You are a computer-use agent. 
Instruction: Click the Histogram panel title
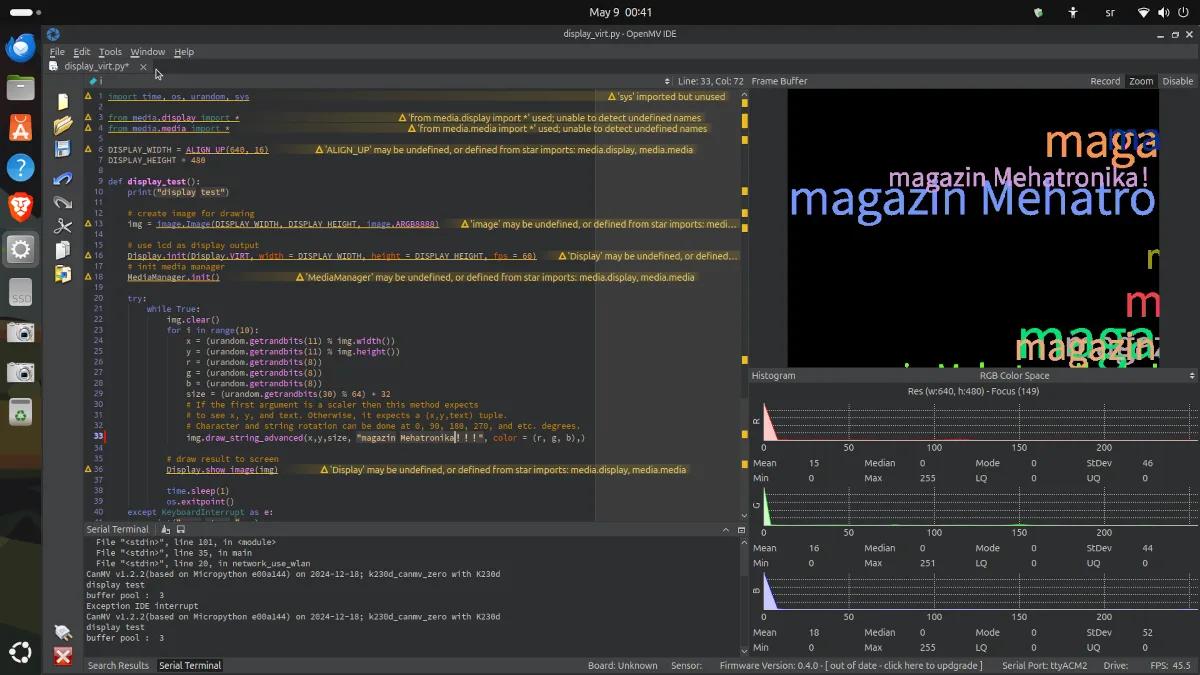[773, 375]
